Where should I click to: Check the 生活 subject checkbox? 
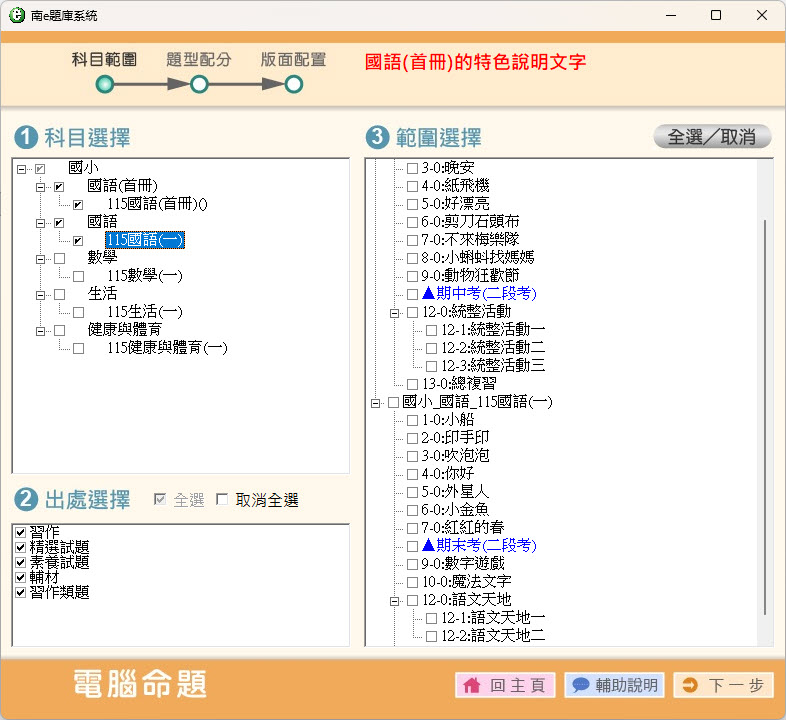tap(59, 294)
